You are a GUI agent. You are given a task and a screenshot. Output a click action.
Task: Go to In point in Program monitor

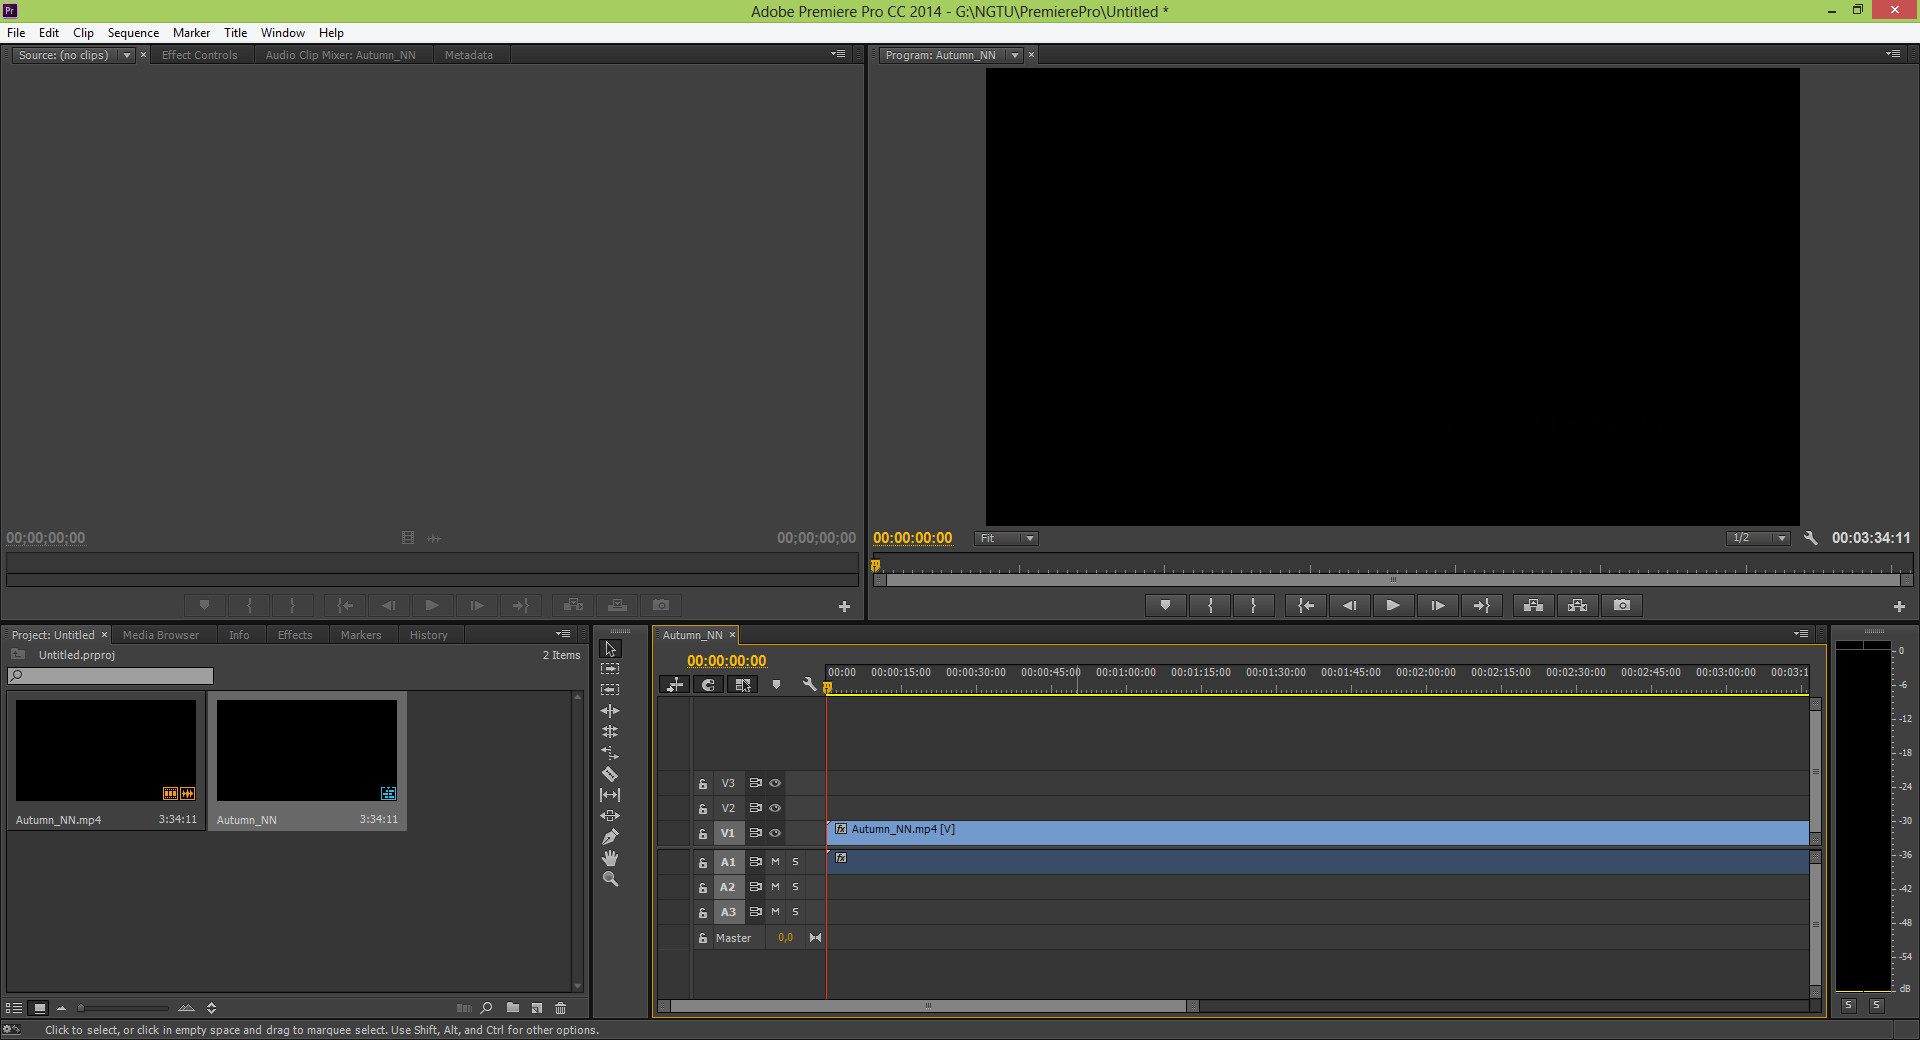pyautogui.click(x=1306, y=605)
